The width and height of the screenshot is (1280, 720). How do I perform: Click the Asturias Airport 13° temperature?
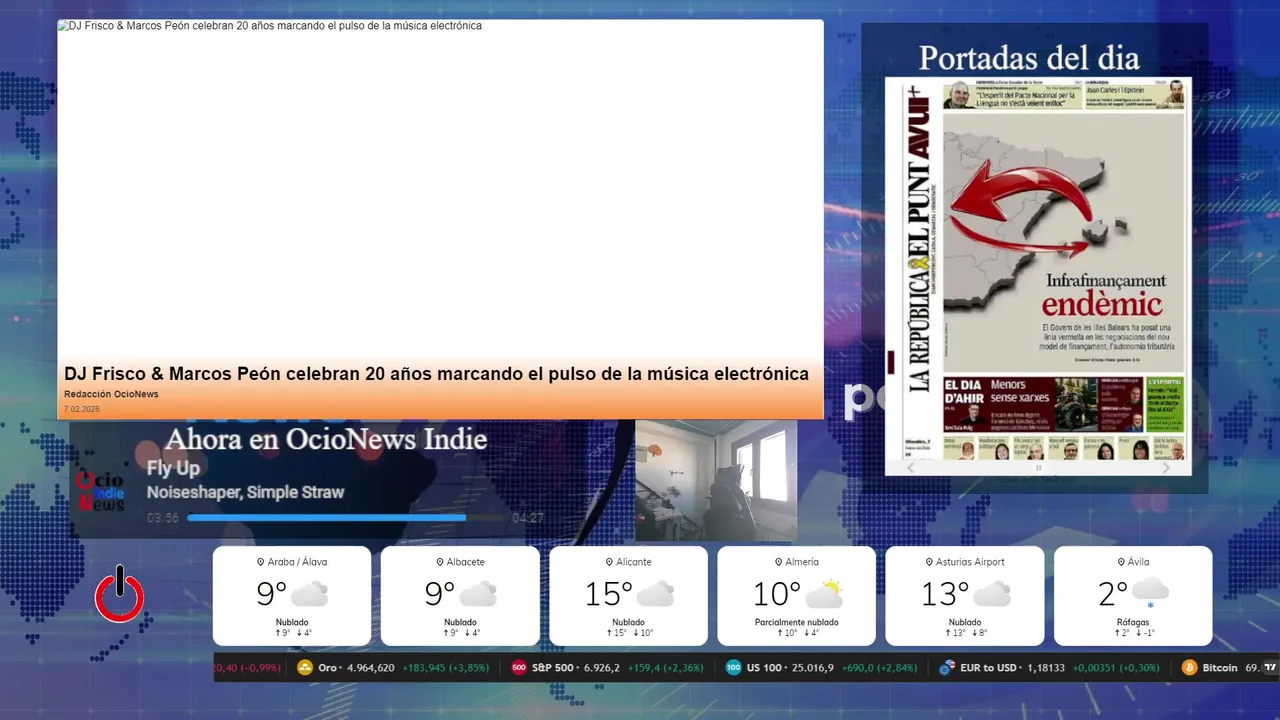click(945, 594)
